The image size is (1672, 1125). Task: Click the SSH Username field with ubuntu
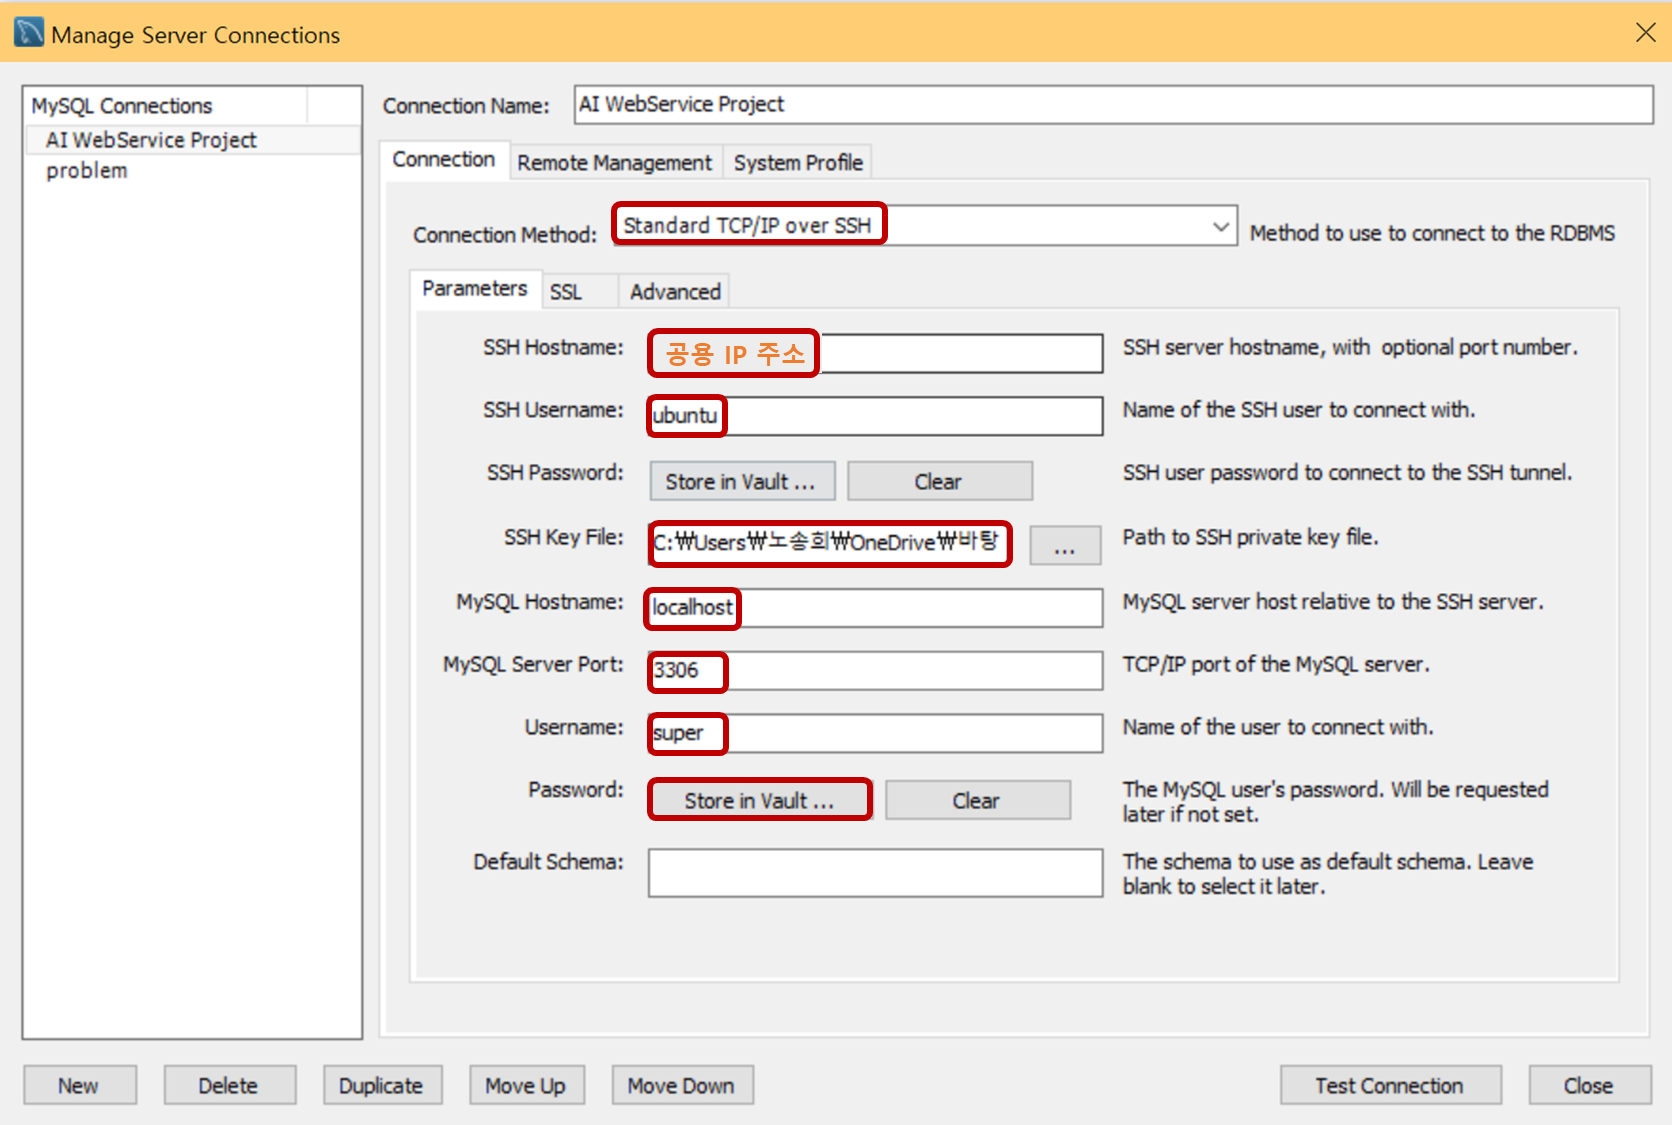pyautogui.click(x=876, y=416)
